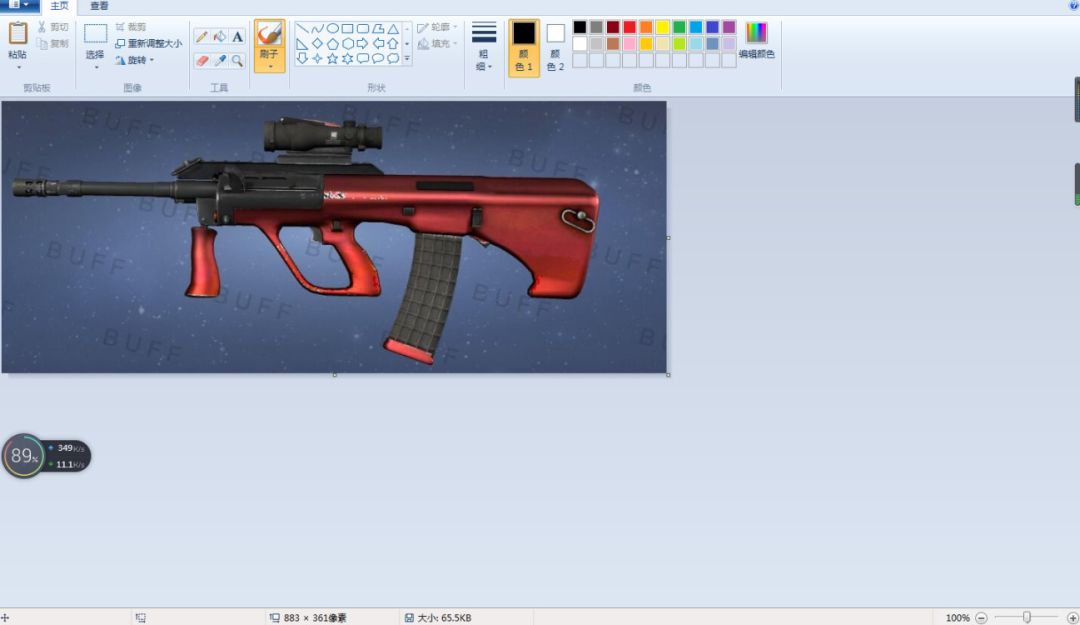The width and height of the screenshot is (1080, 625).
Task: Select the curve shape
Action: click(317, 29)
